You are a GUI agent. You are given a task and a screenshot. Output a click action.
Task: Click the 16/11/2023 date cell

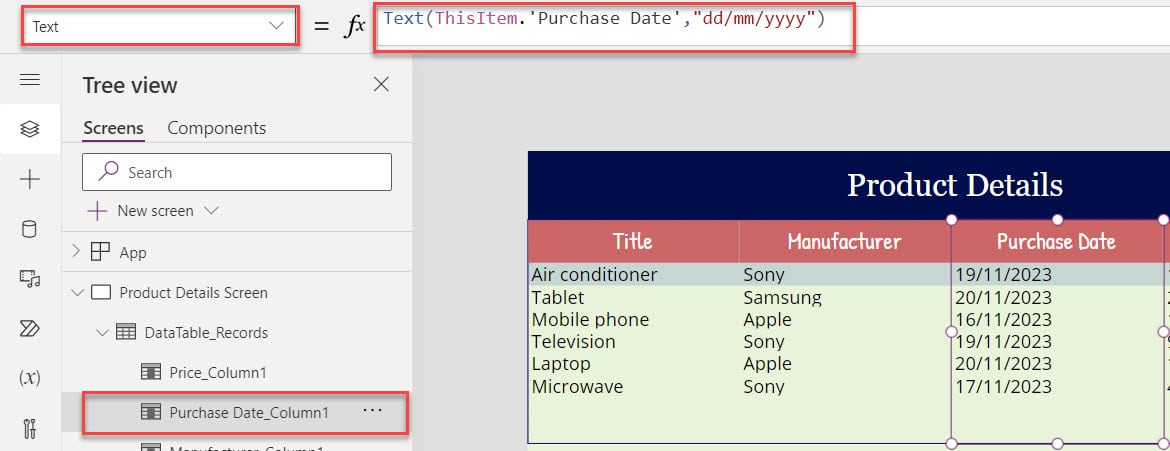point(1003,320)
